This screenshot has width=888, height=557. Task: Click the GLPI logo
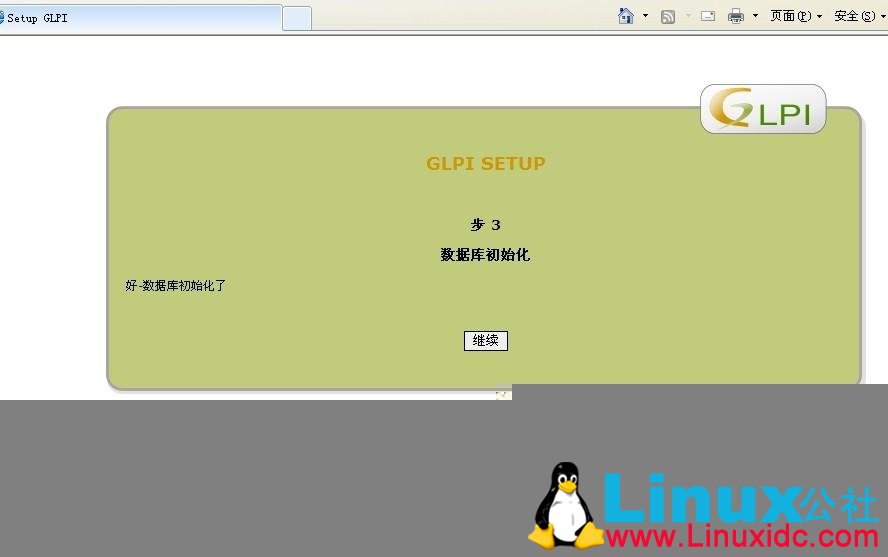tap(763, 109)
